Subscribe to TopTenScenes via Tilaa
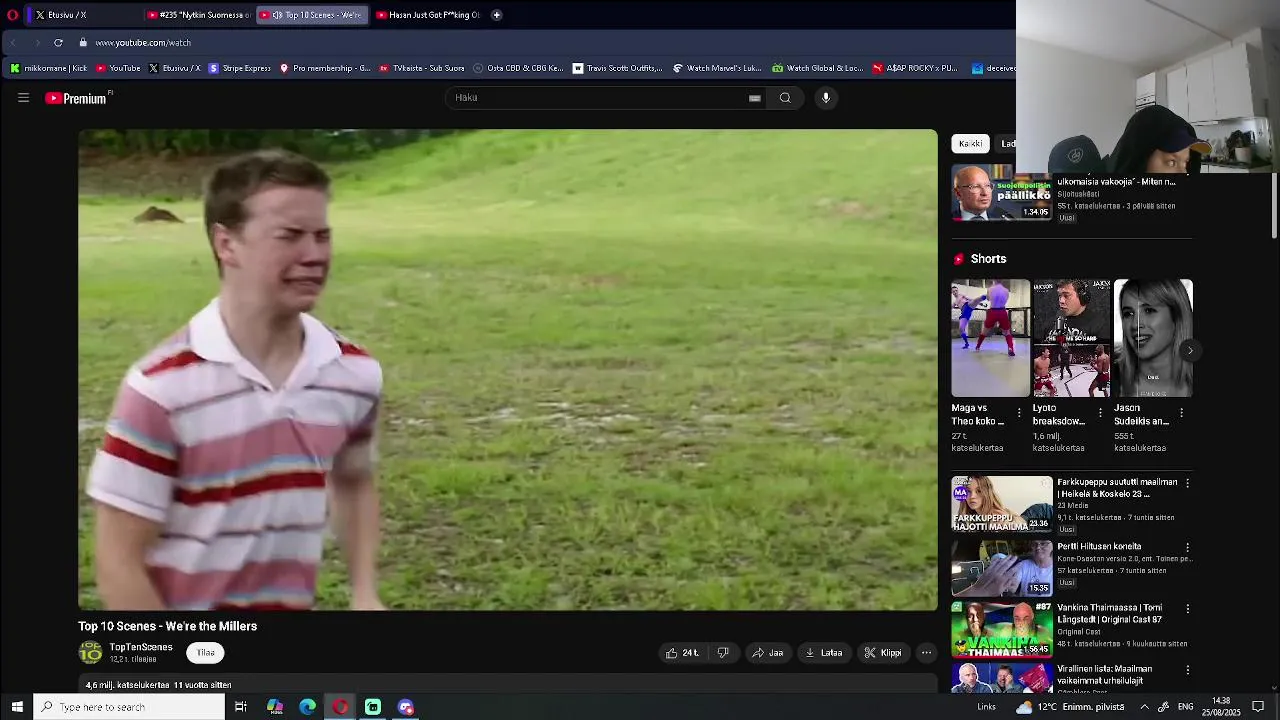 pyautogui.click(x=206, y=653)
